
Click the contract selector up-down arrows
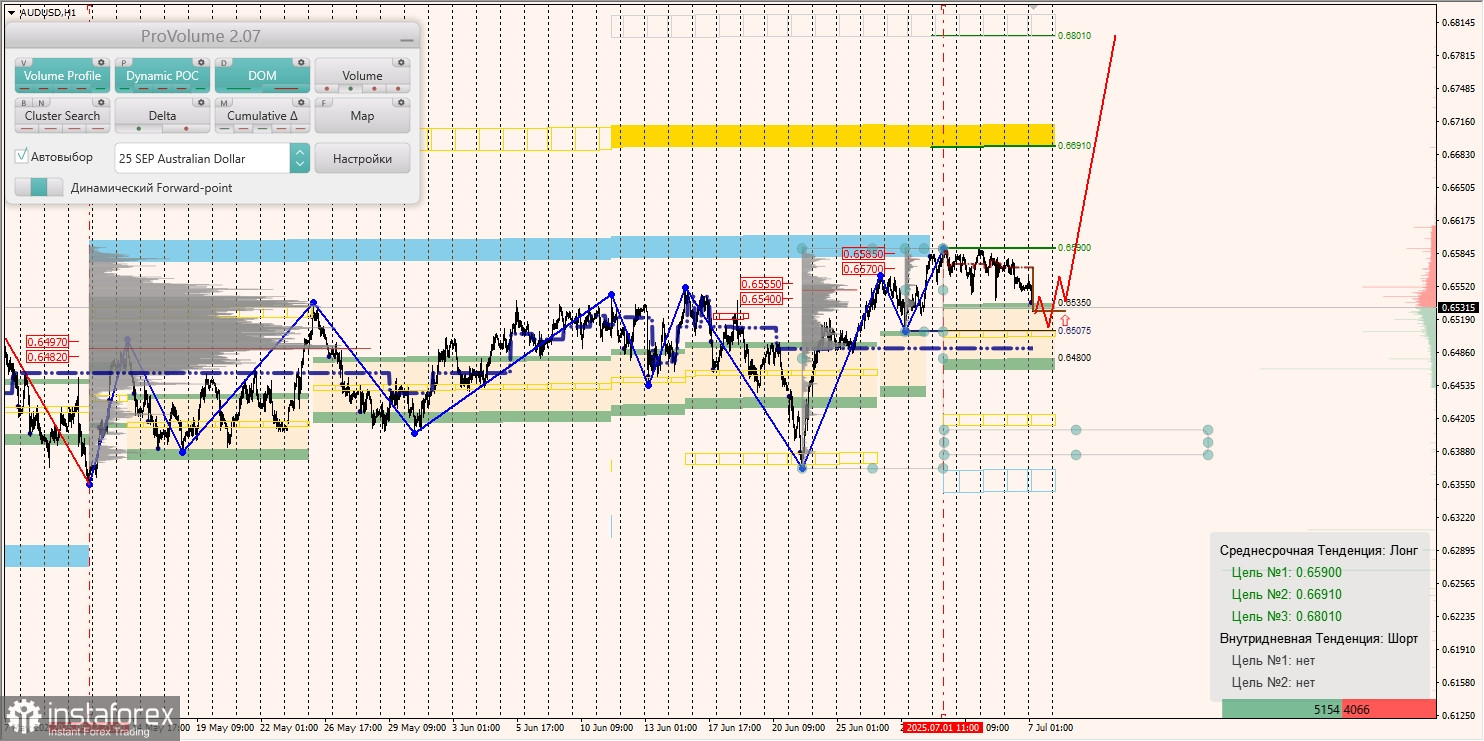300,158
